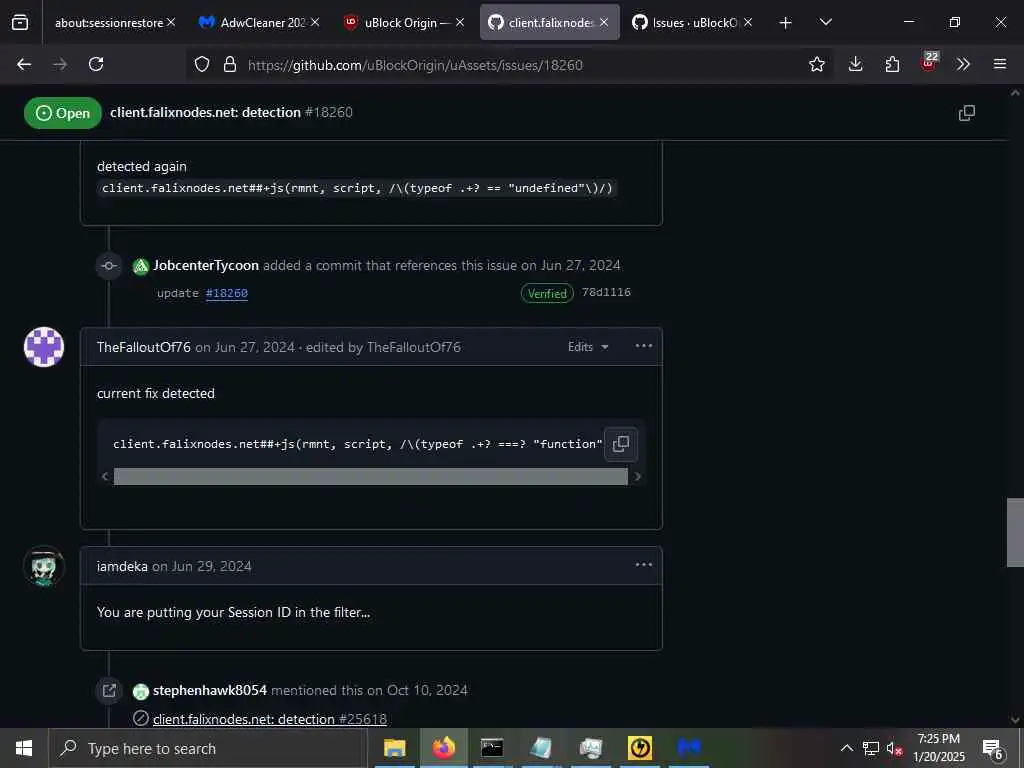Open #18260 link in commit message
Viewport: 1024px width, 768px height.
pos(227,293)
